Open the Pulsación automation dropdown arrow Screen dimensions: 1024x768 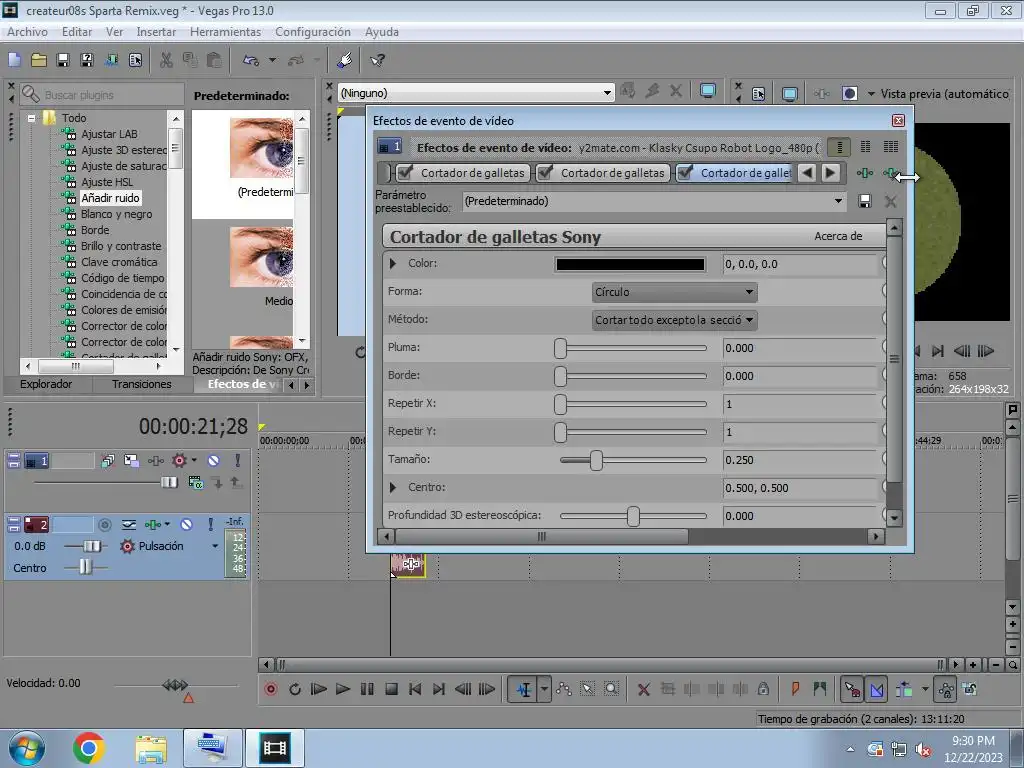pos(215,546)
